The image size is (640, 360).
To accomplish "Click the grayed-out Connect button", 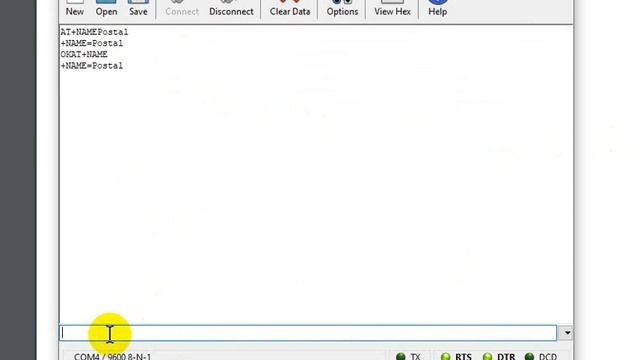I will (182, 9).
